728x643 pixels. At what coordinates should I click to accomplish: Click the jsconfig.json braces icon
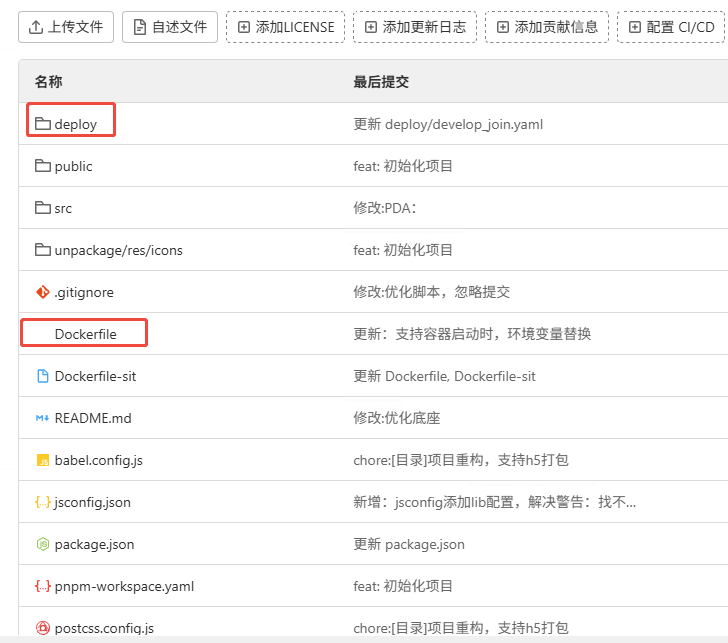[x=43, y=502]
